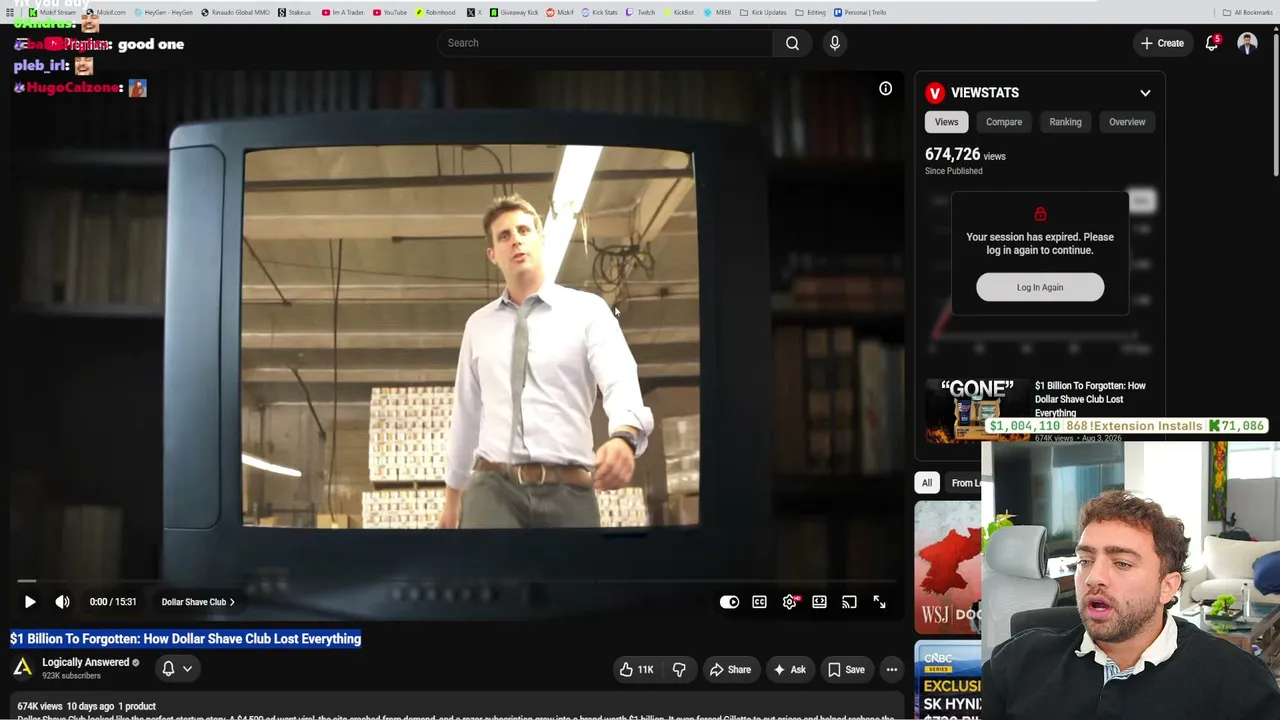Like the video (11K)
1280x720 pixels.
pos(636,670)
